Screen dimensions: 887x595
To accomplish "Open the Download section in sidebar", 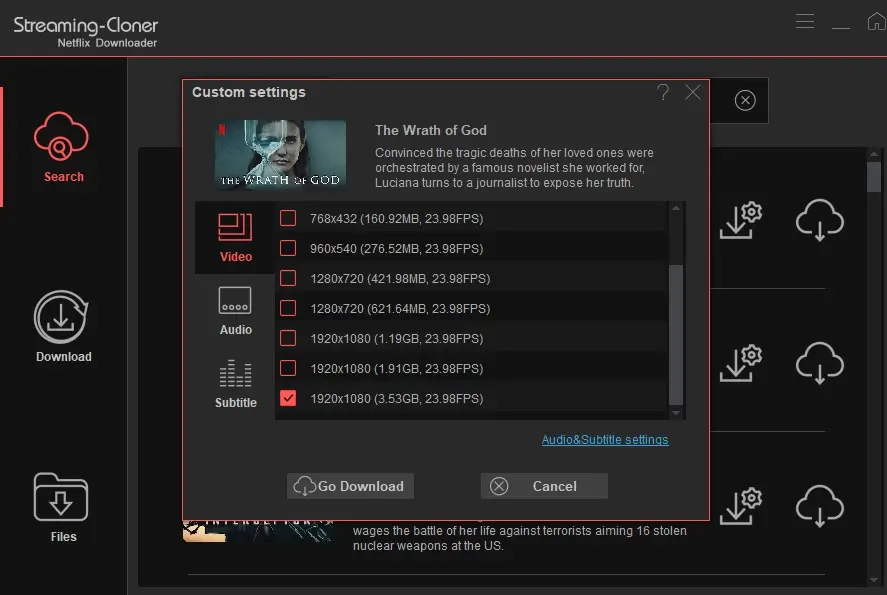I will pyautogui.click(x=62, y=326).
